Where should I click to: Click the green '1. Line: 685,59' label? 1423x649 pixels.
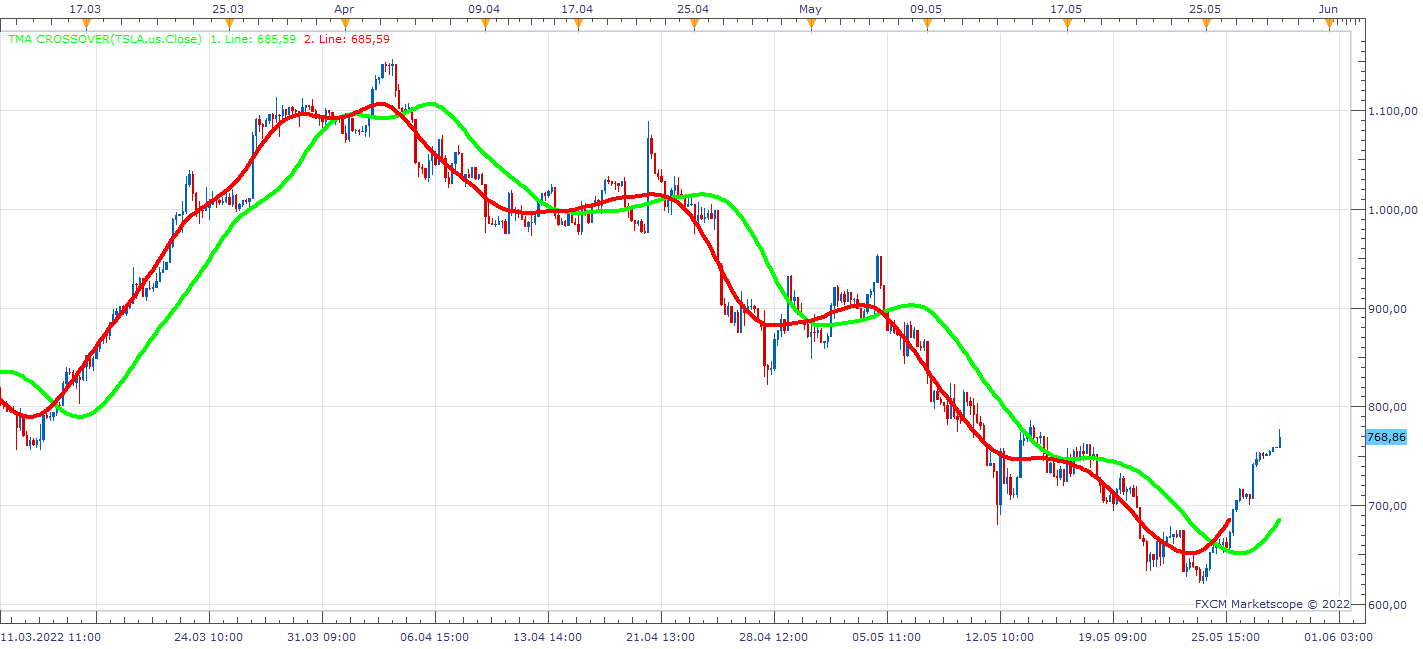pos(253,39)
